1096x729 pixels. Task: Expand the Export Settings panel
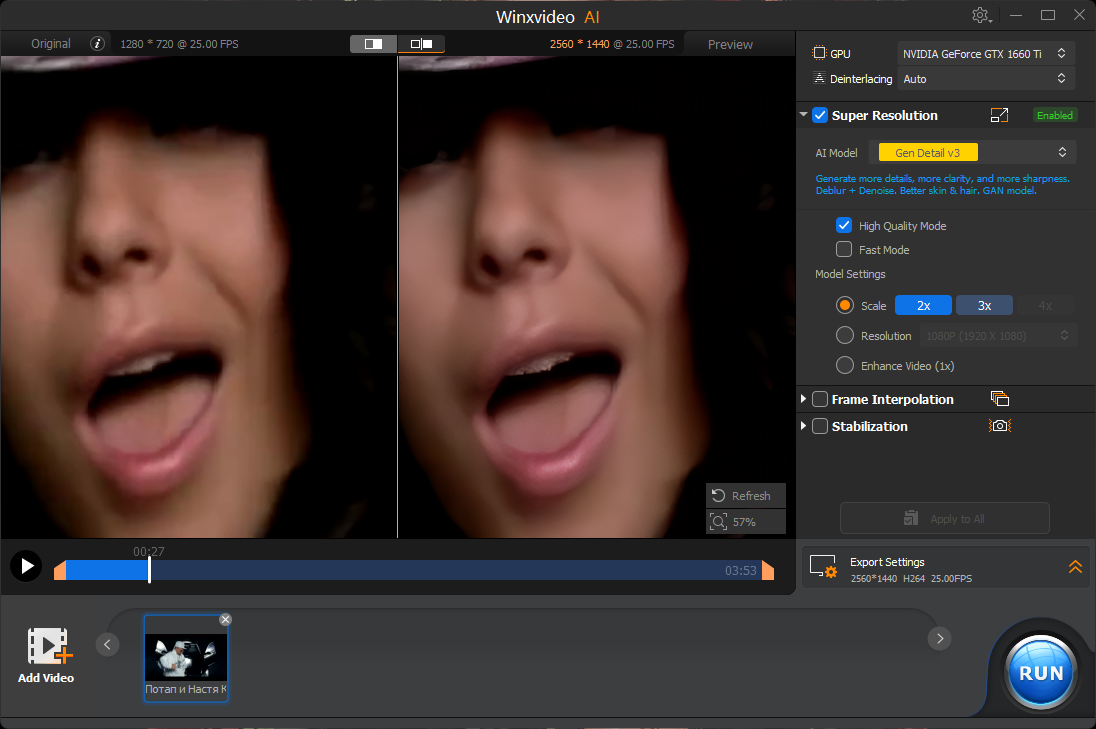coord(1075,567)
